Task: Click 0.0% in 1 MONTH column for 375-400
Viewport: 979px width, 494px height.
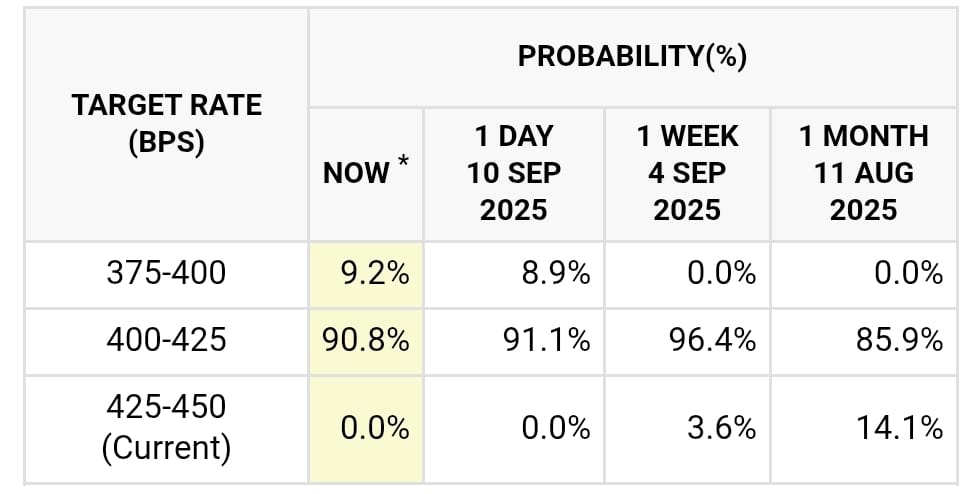Action: [x=864, y=275]
